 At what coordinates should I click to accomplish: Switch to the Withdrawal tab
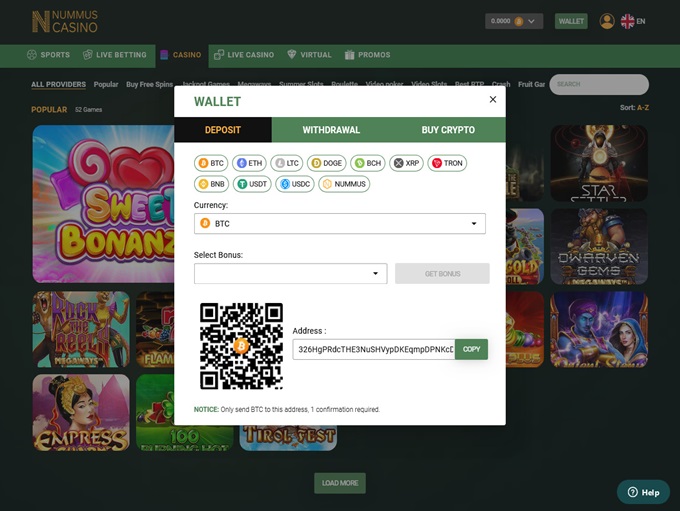click(331, 130)
